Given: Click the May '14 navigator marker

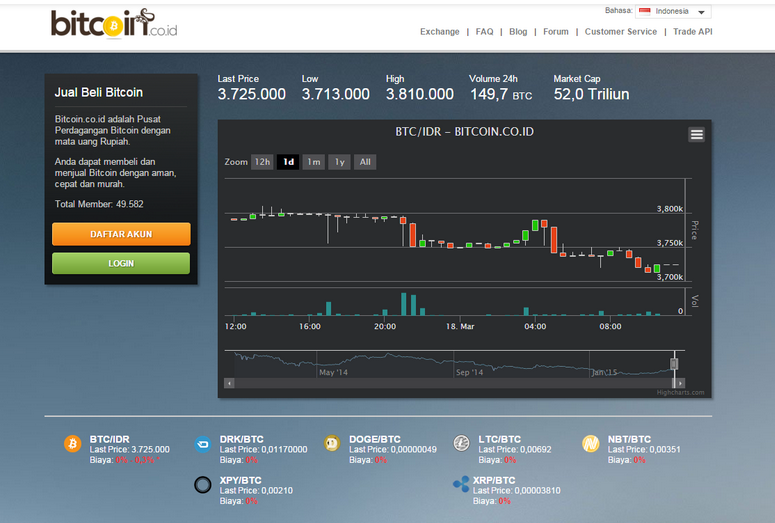Looking at the screenshot, I should (333, 372).
